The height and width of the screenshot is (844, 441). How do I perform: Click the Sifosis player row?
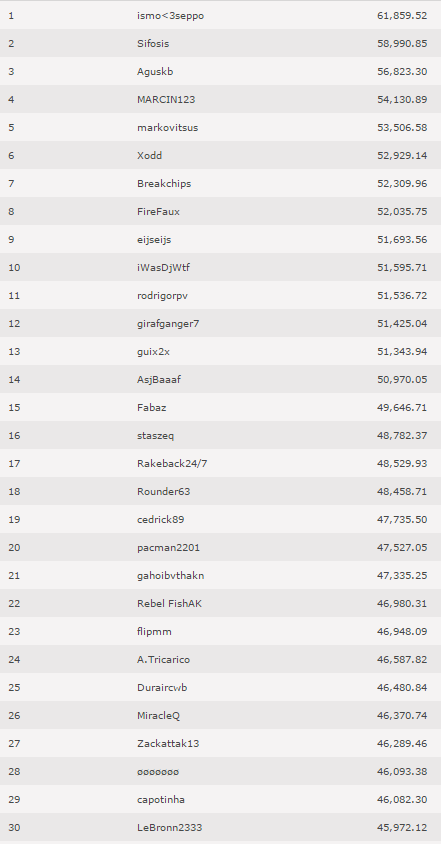pos(220,43)
